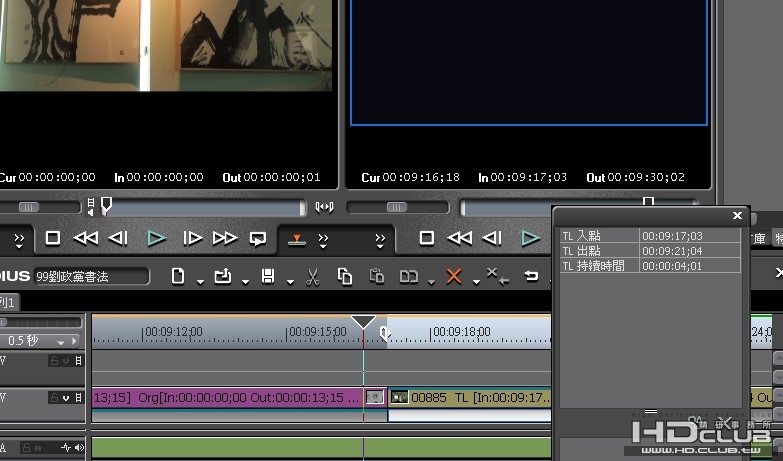Open the replace clip dropdown arrow
This screenshot has height=461, width=783.
pyautogui.click(x=431, y=282)
